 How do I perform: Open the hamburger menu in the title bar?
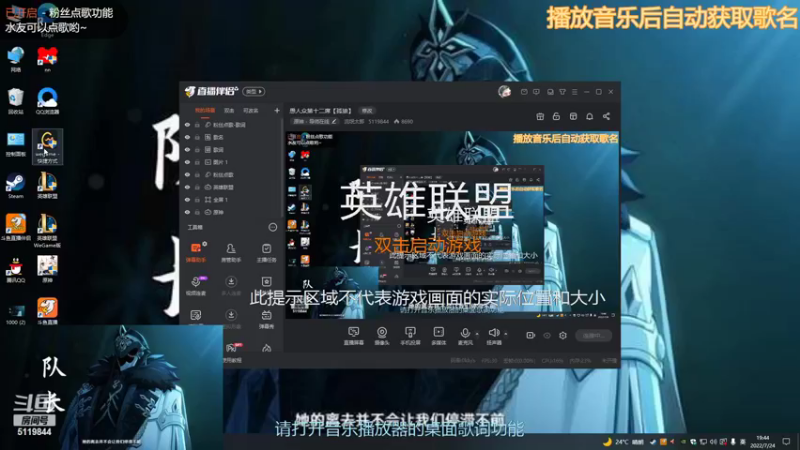[x=574, y=92]
